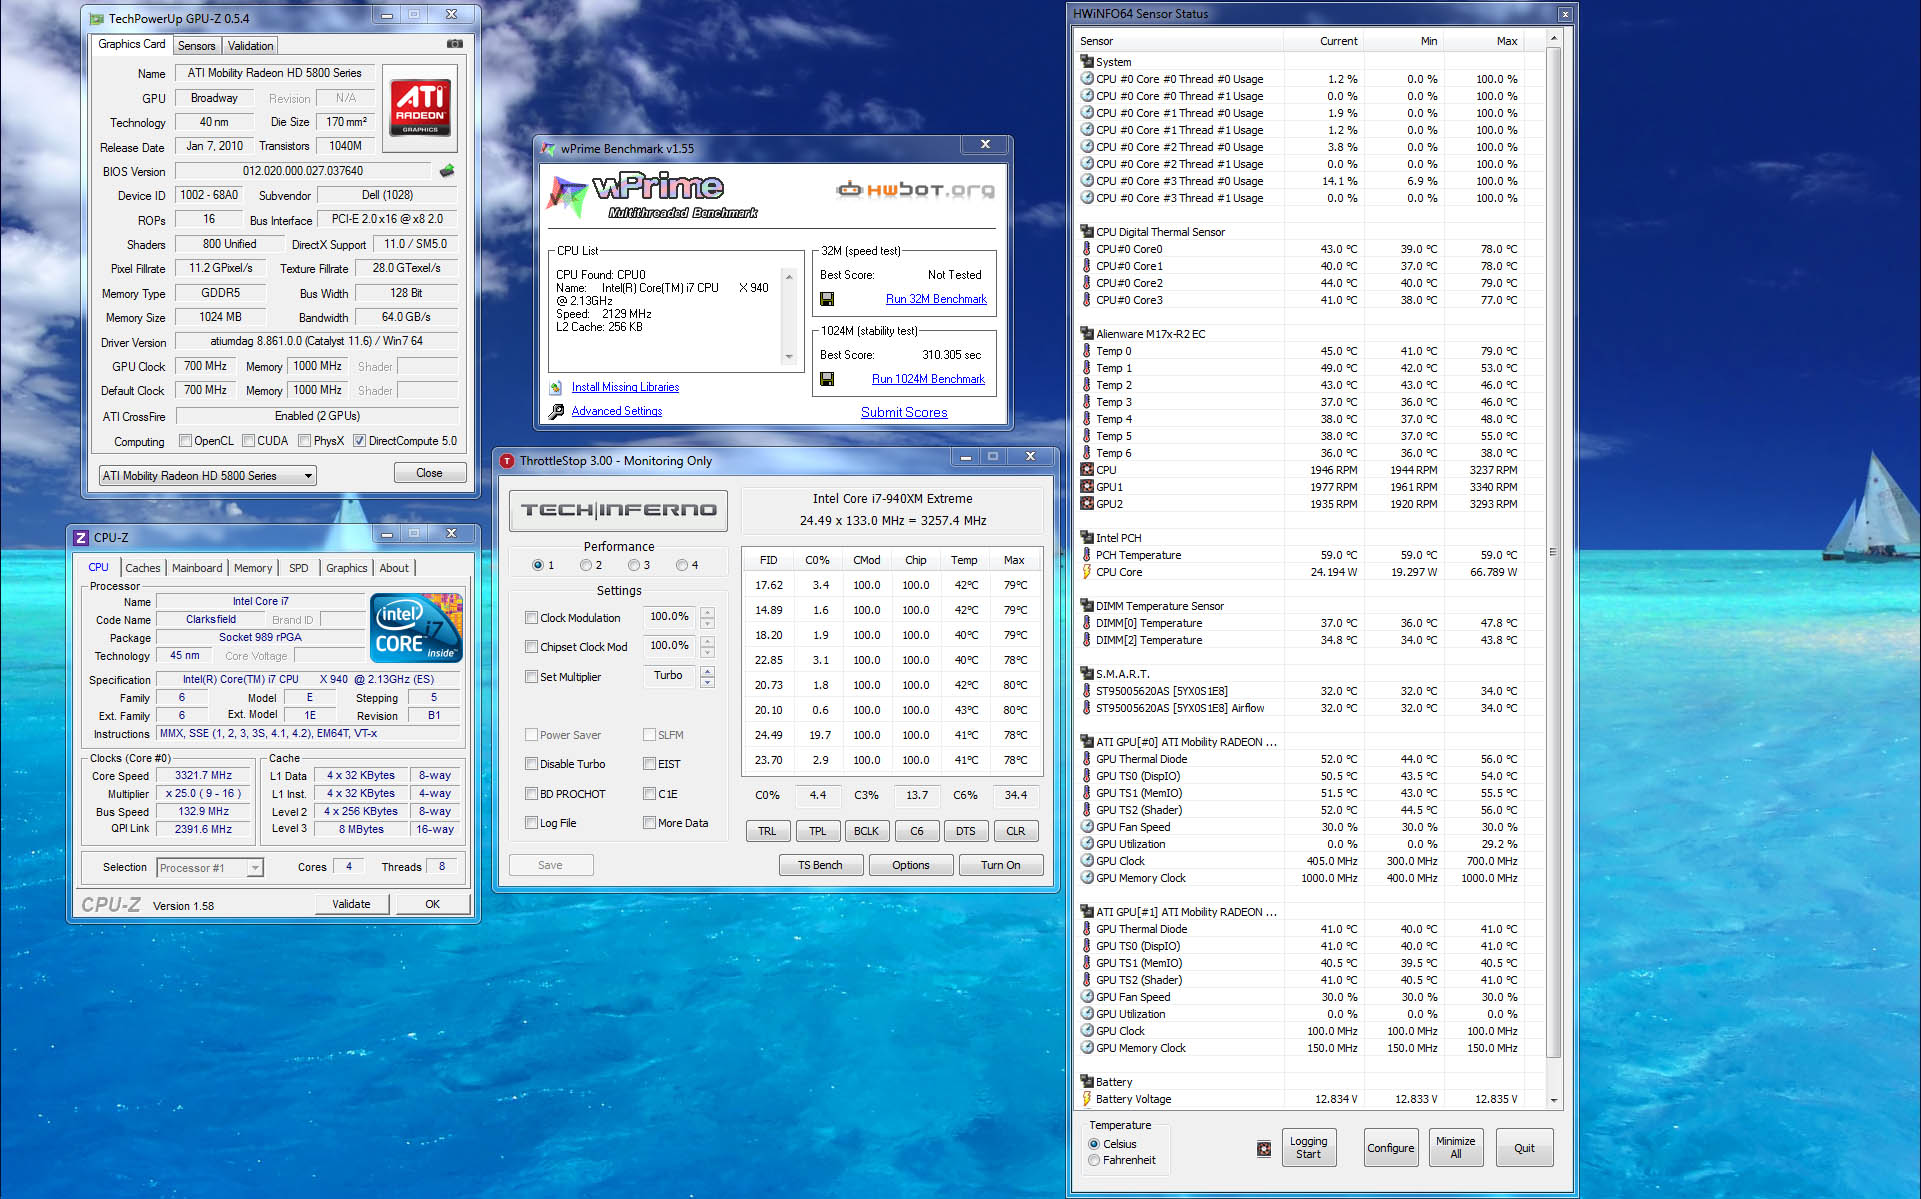Toggle the PhysX checkbox
Screen dimensions: 1921x1199
304,441
